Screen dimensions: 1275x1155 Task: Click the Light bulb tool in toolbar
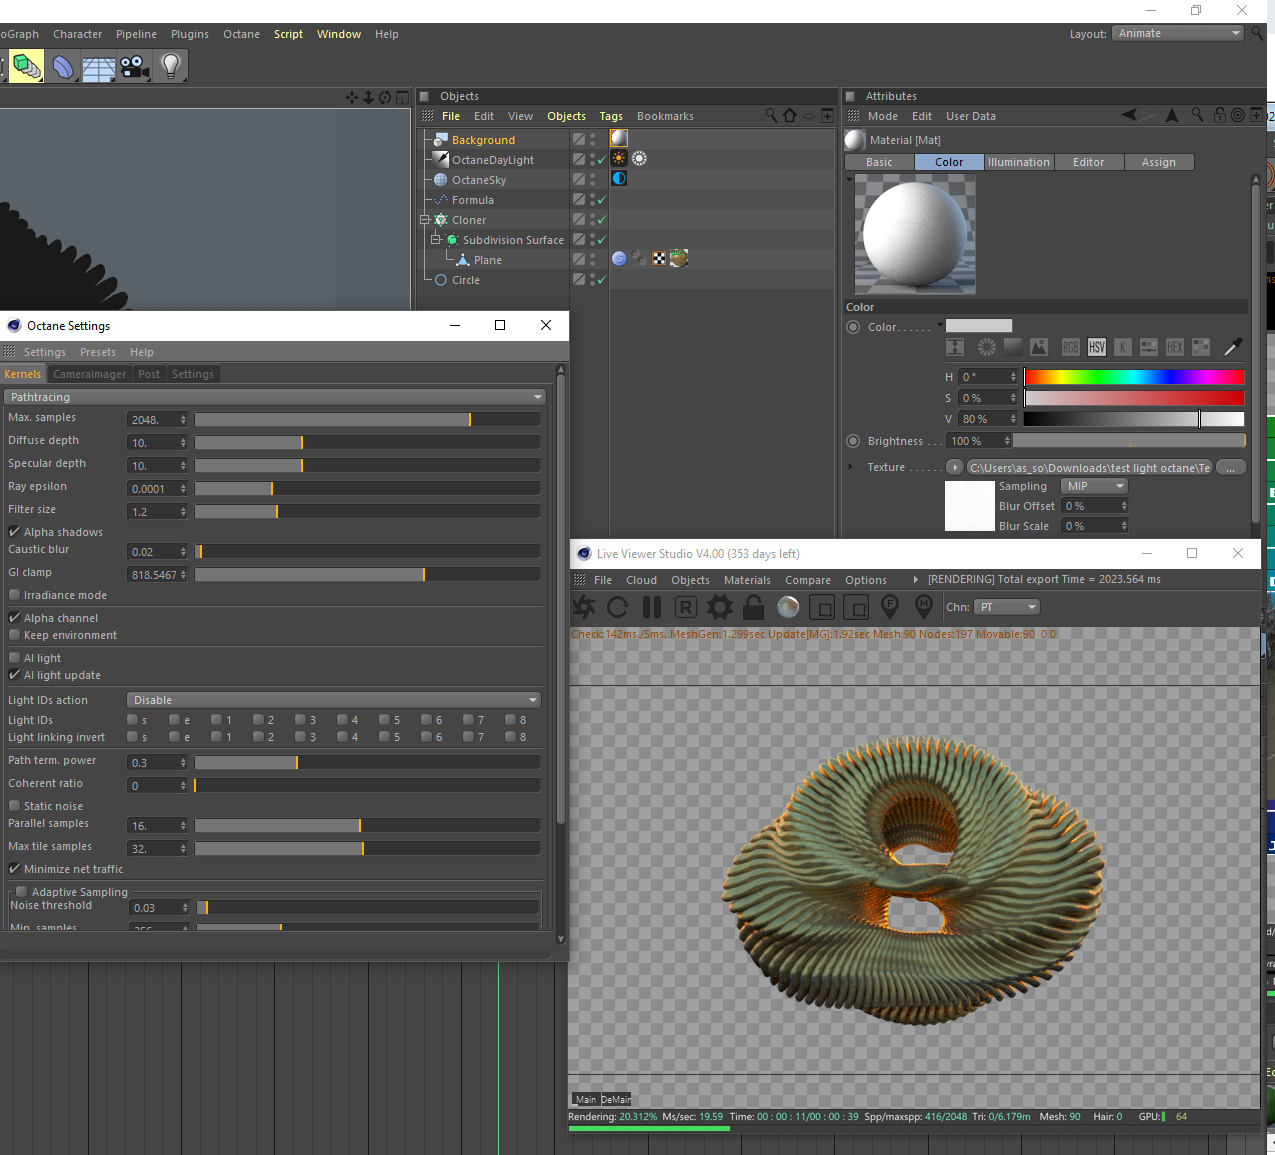[171, 67]
